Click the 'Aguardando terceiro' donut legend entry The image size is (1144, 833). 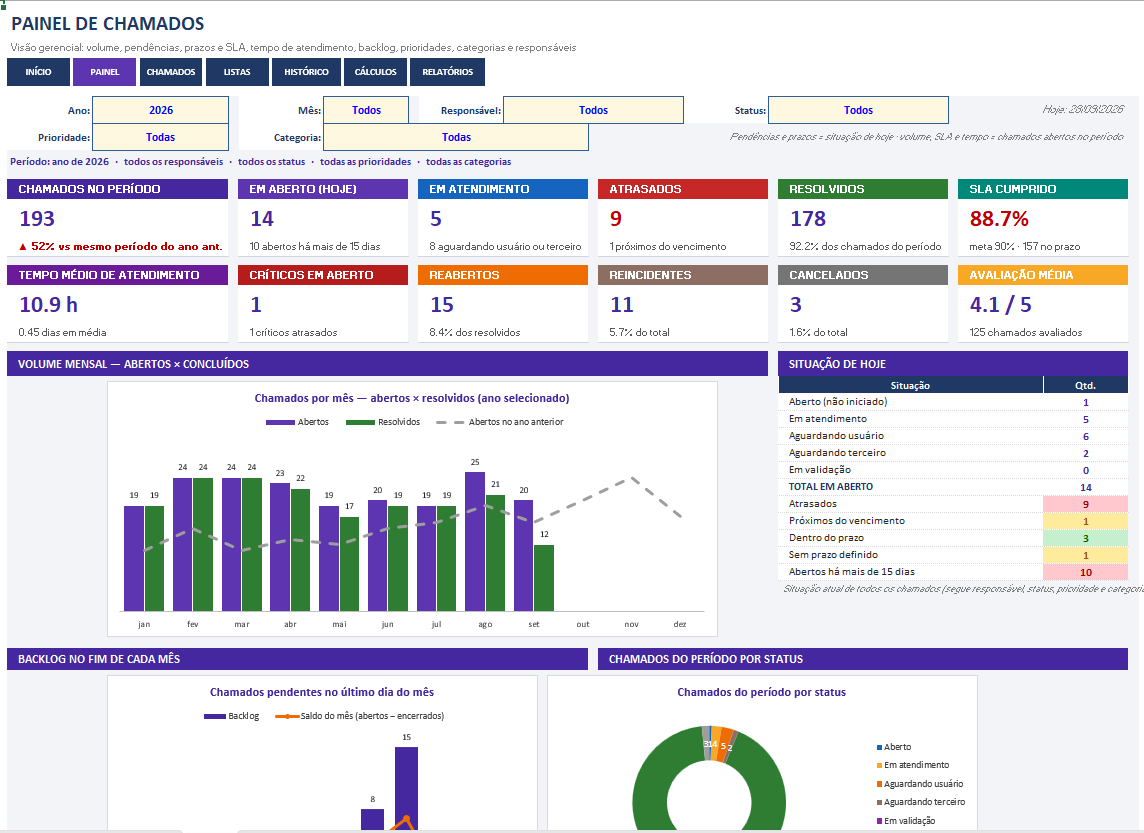point(921,802)
